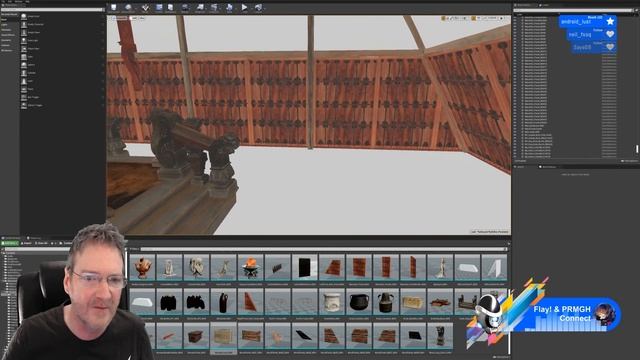The width and height of the screenshot is (640, 360).
Task: Open the viewport Show menu
Action: pyautogui.click(x=142, y=18)
